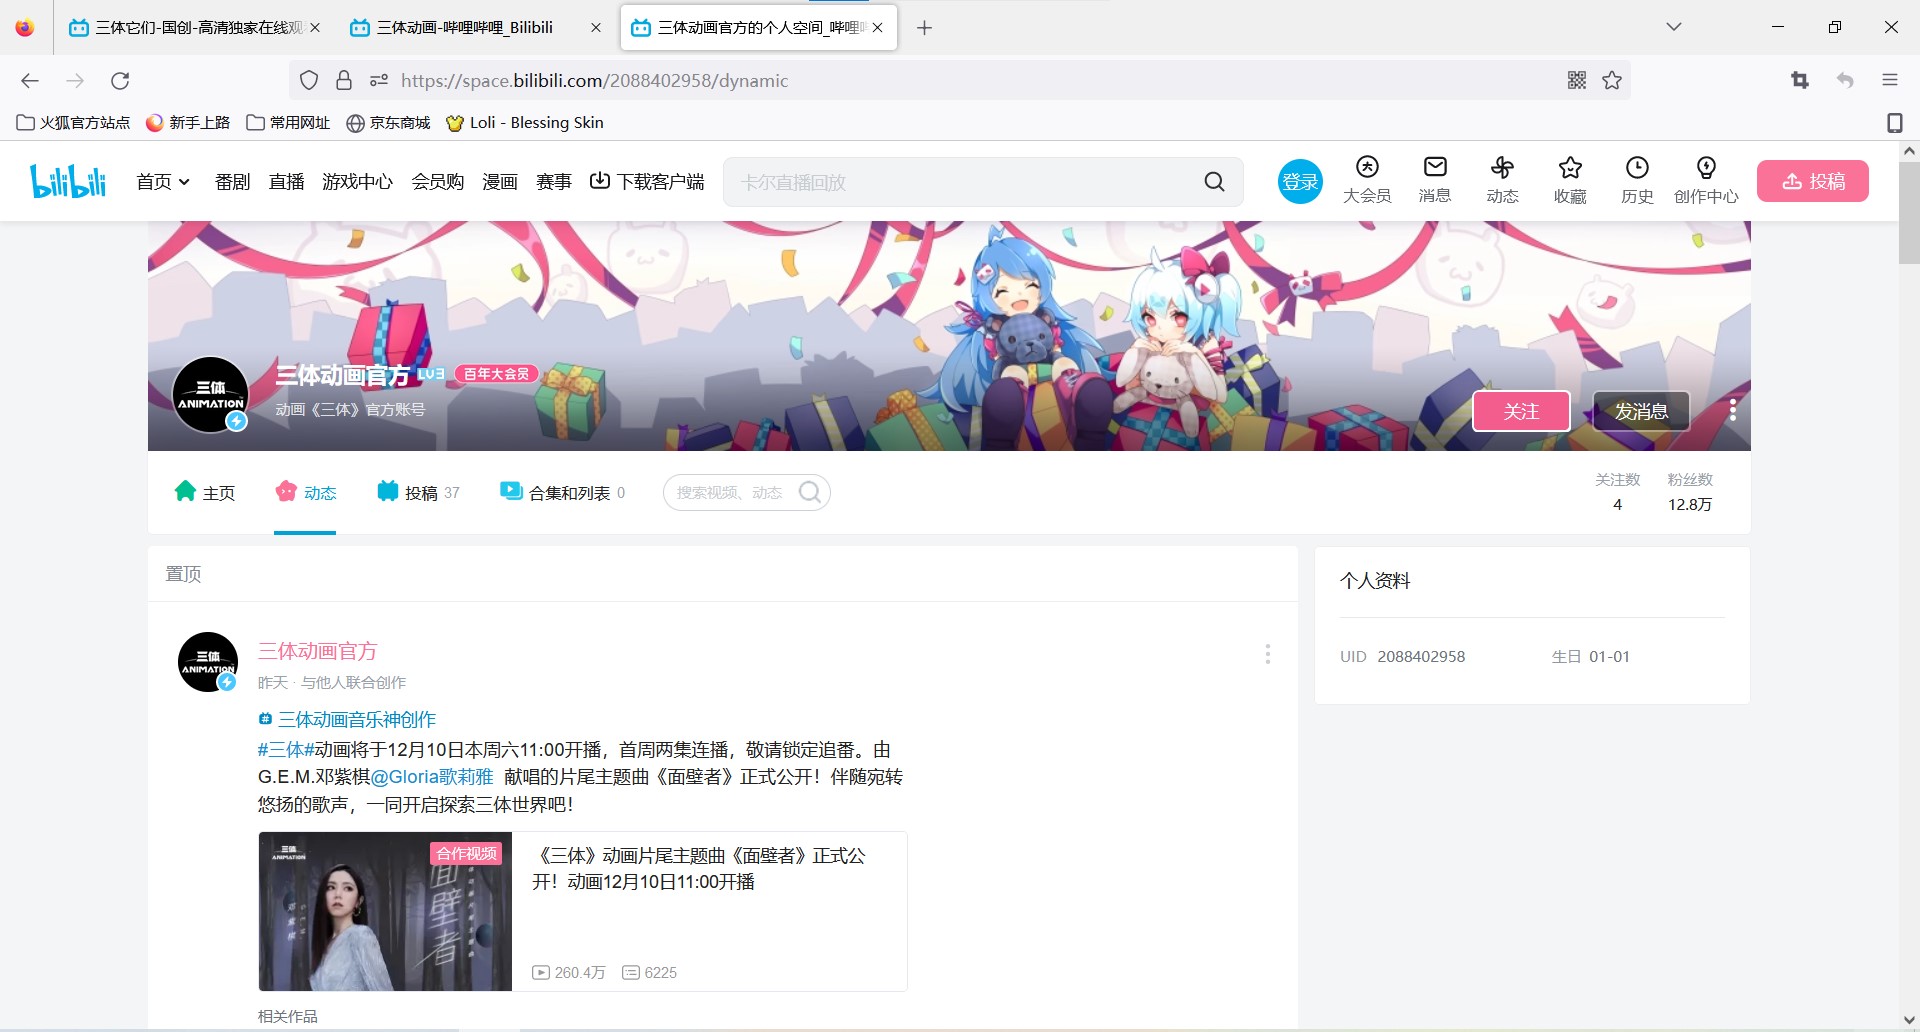1920x1032 pixels.
Task: Click post author name 三体动画官方
Action: click(317, 651)
